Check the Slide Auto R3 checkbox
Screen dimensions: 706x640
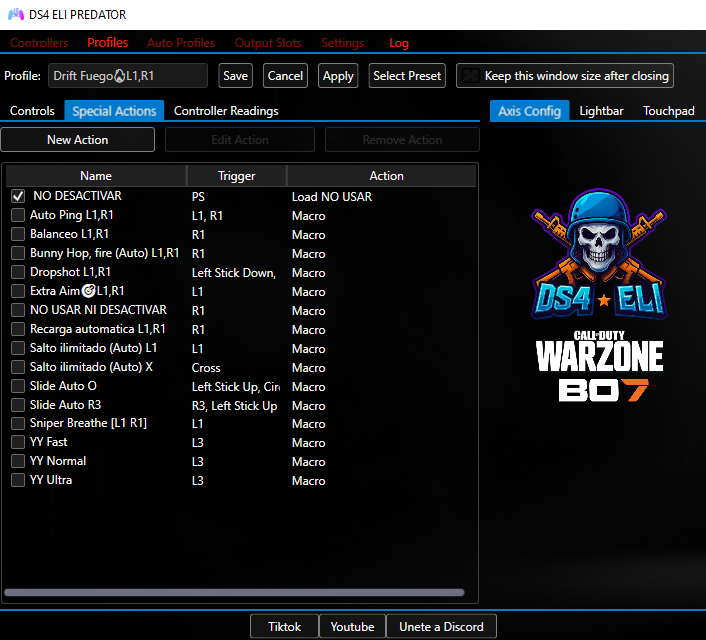[18, 405]
